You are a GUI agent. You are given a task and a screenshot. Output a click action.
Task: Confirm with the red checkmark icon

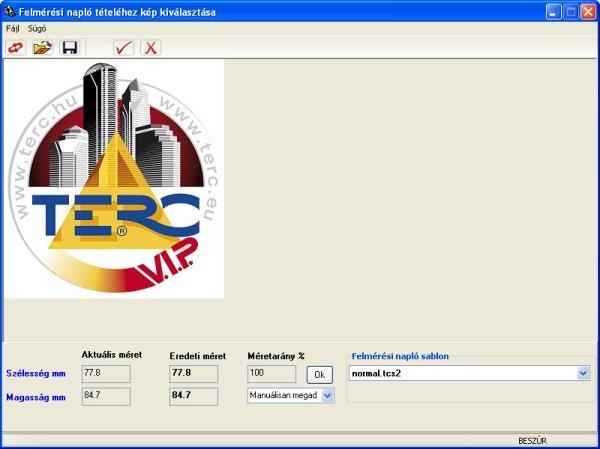(x=124, y=48)
